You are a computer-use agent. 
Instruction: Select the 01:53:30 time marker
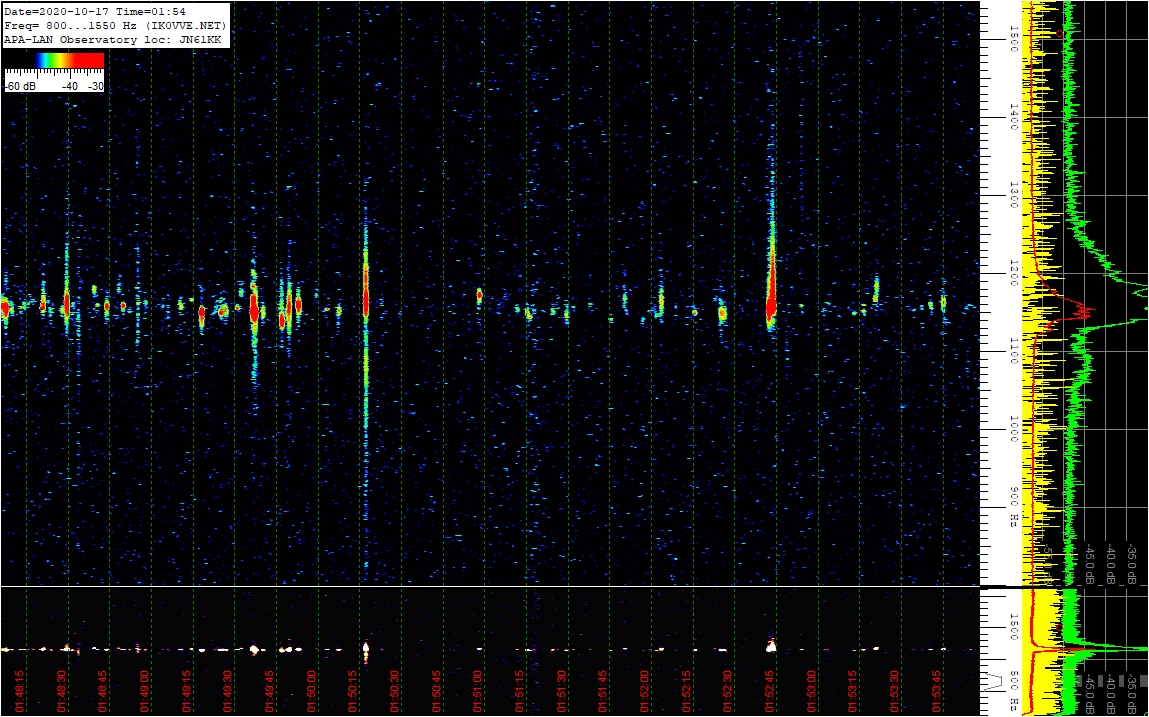(896, 693)
